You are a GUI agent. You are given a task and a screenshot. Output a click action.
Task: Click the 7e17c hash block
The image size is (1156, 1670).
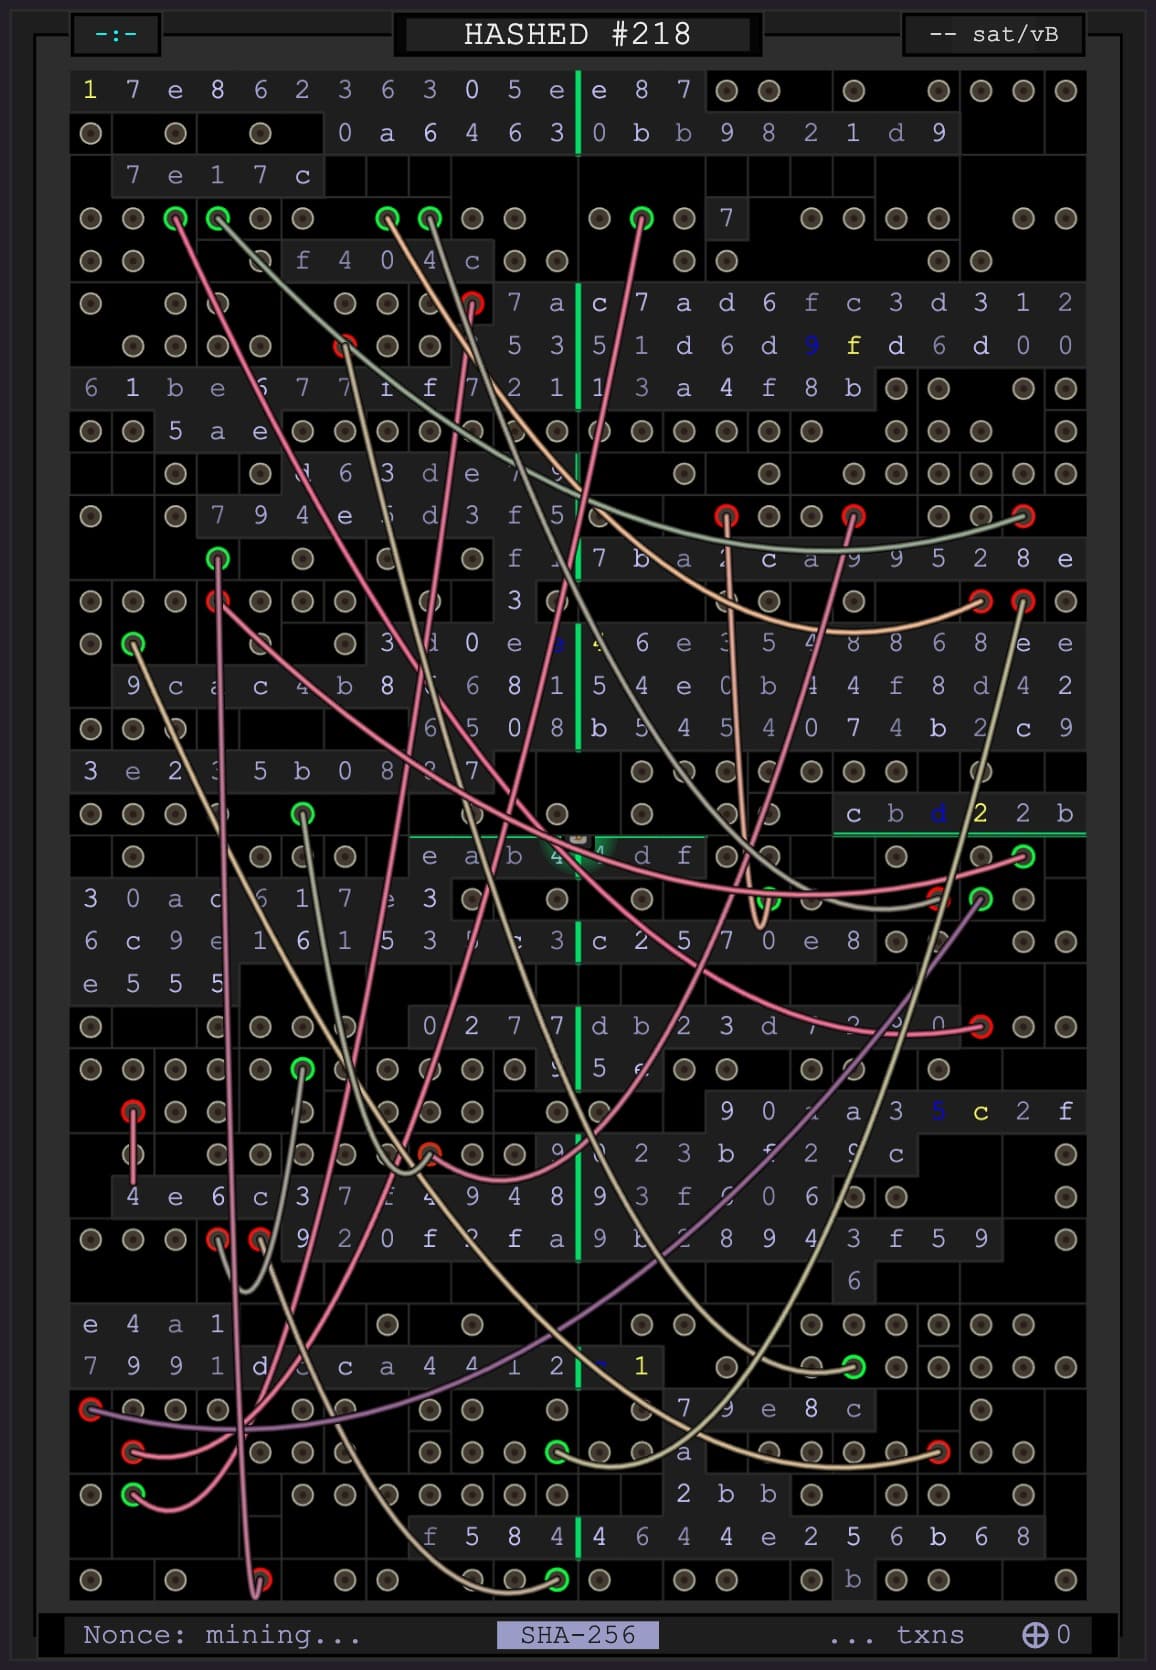click(218, 175)
